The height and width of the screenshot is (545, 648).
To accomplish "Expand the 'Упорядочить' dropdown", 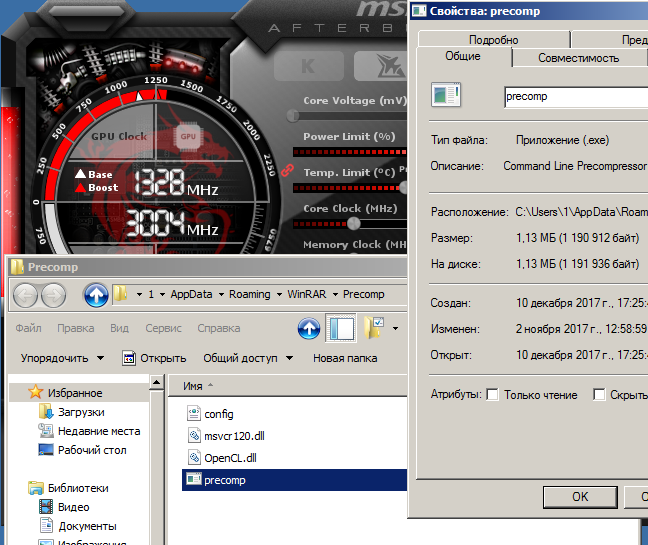I will 62,358.
